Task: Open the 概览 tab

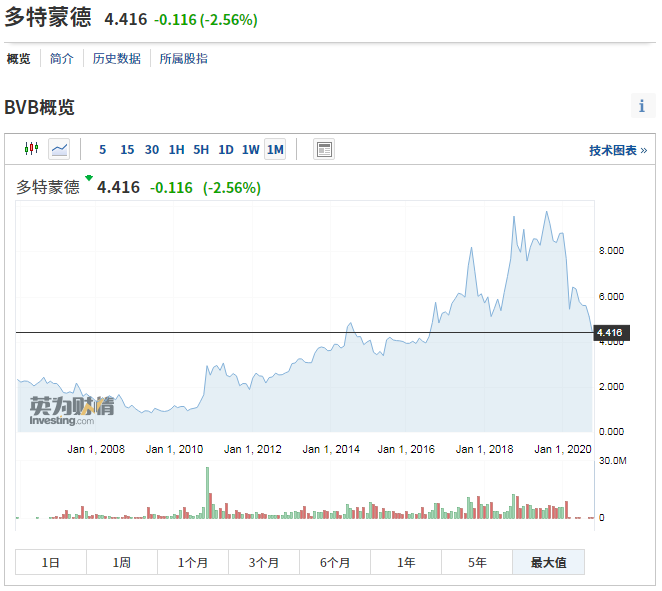Action: pos(19,59)
